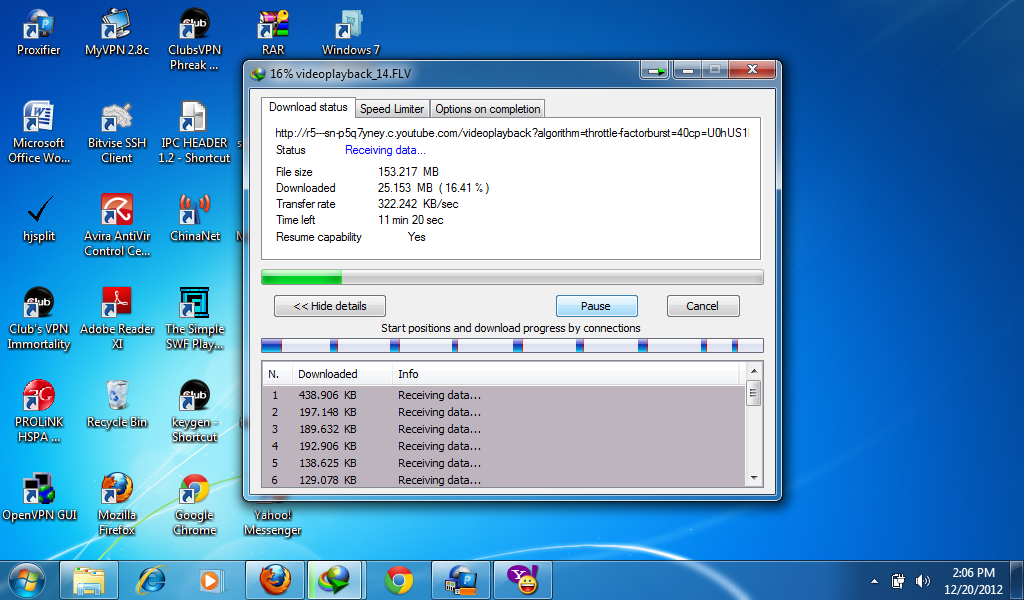
Task: Open the ChinaNet desktop shortcut
Action: 194,219
